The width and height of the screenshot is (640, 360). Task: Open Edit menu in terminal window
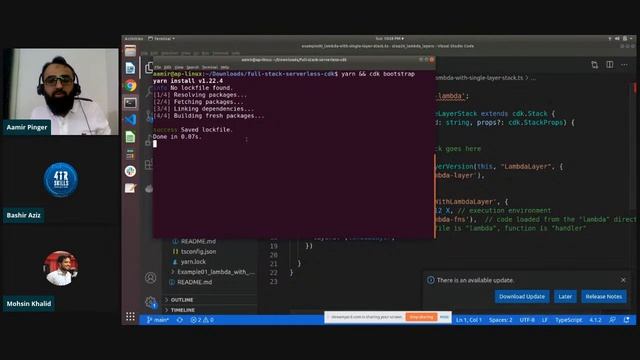tap(167, 67)
